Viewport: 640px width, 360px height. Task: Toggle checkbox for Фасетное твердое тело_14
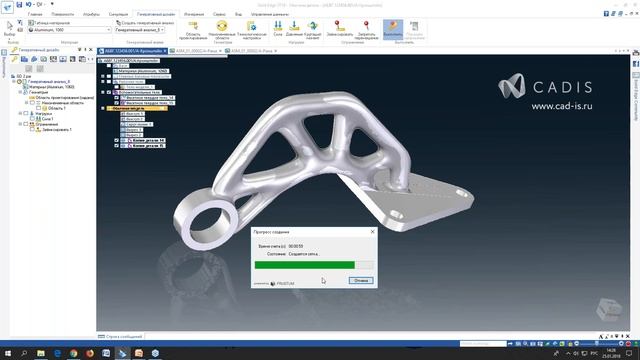point(116,98)
